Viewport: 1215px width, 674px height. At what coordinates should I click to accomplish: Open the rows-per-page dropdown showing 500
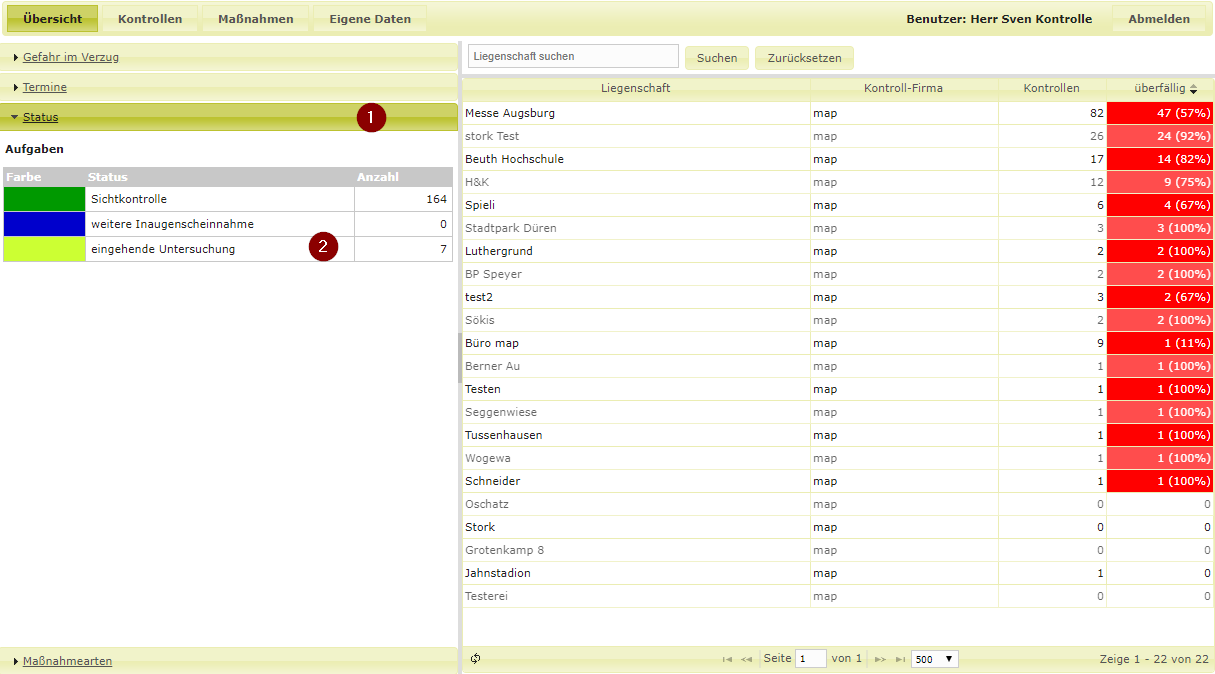pyautogui.click(x=934, y=659)
